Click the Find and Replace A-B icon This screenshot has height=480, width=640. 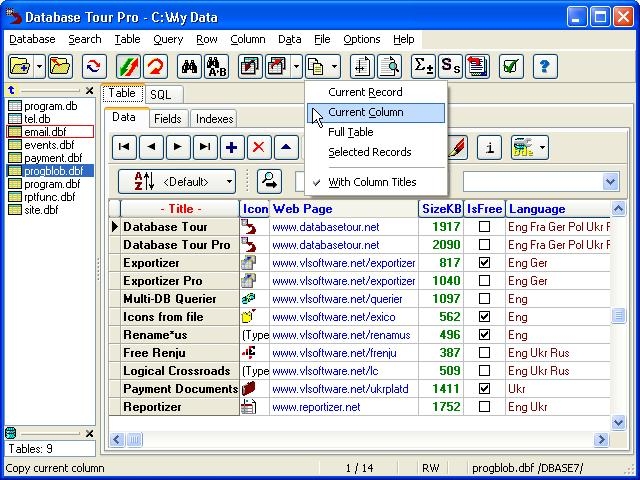pos(216,67)
